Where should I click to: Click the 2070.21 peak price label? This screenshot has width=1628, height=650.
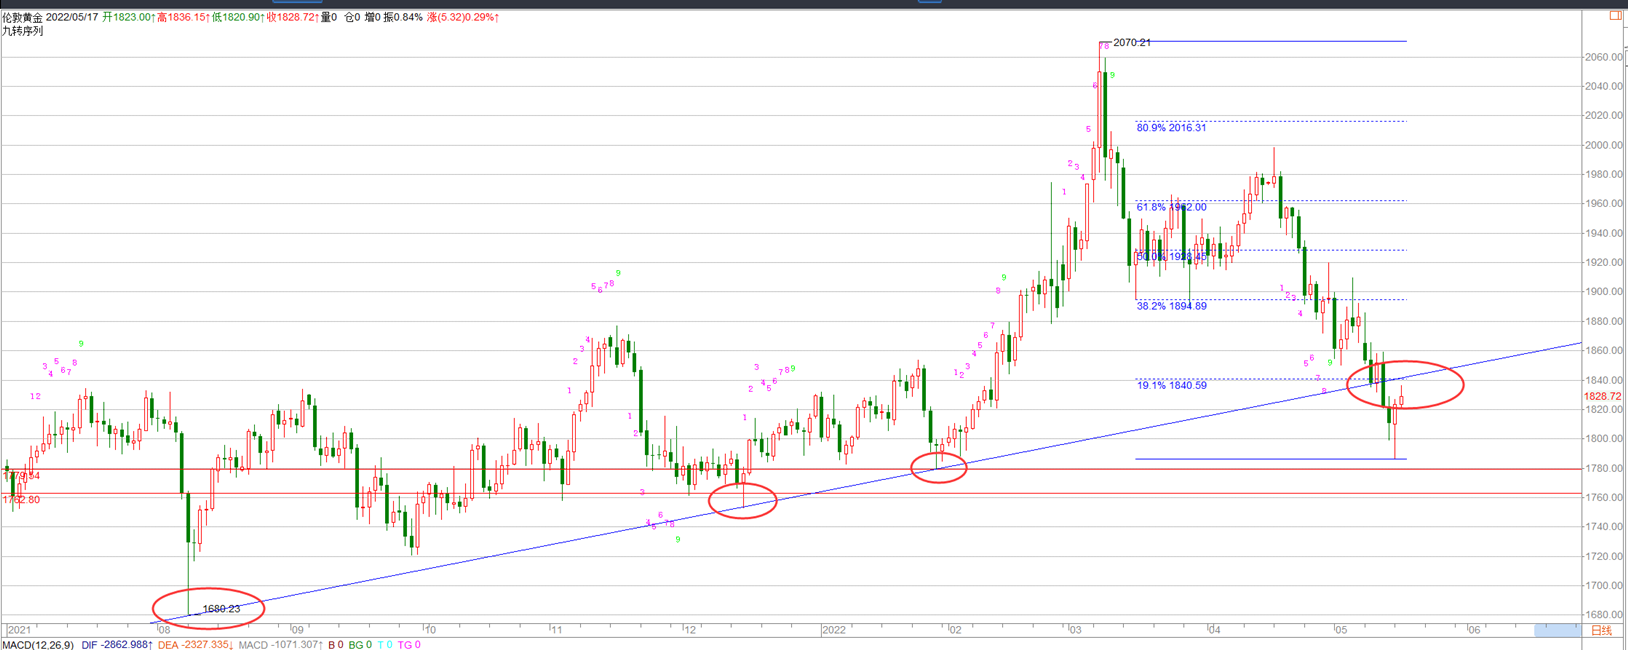pos(1132,43)
